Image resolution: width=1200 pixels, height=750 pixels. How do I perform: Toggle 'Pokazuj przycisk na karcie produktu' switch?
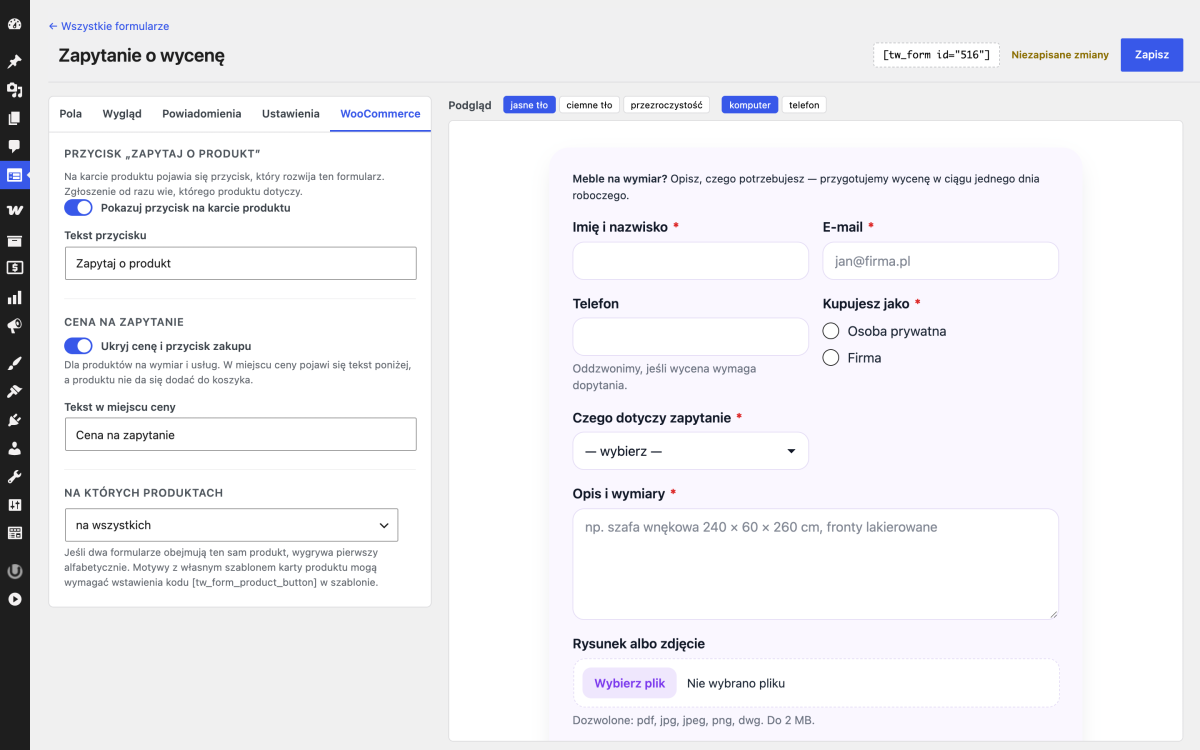click(x=78, y=208)
